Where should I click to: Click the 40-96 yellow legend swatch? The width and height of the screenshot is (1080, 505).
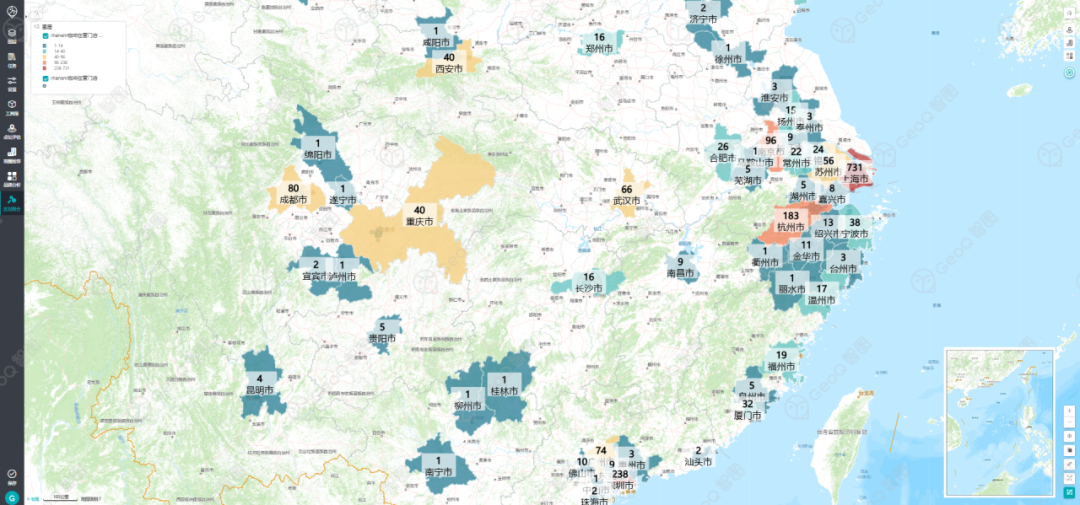pos(45,57)
